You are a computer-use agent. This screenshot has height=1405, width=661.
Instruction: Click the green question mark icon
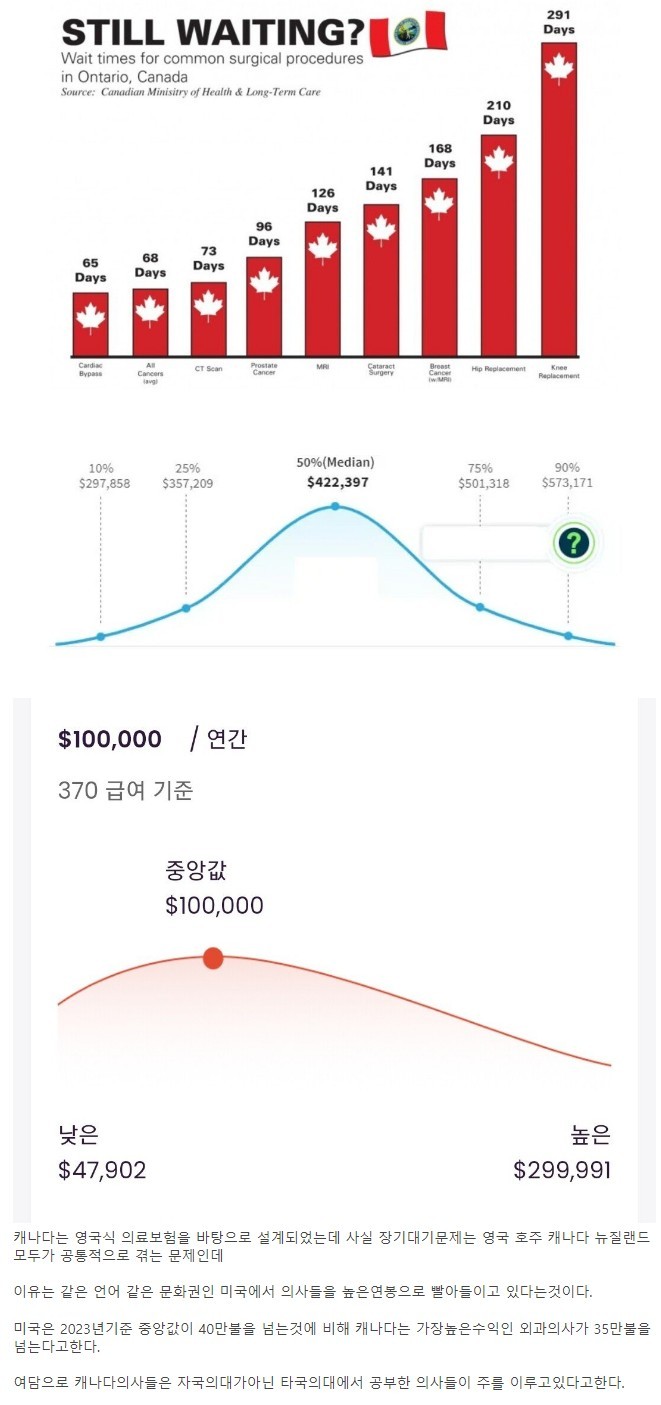574,543
